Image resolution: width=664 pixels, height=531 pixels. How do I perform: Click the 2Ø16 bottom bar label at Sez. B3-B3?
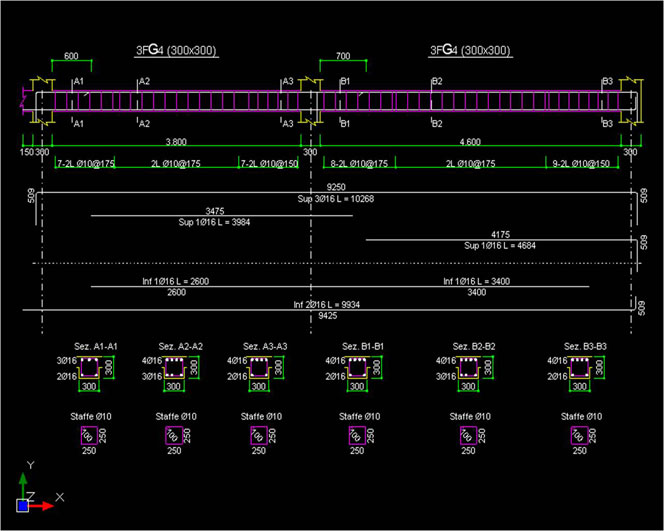pyautogui.click(x=557, y=376)
